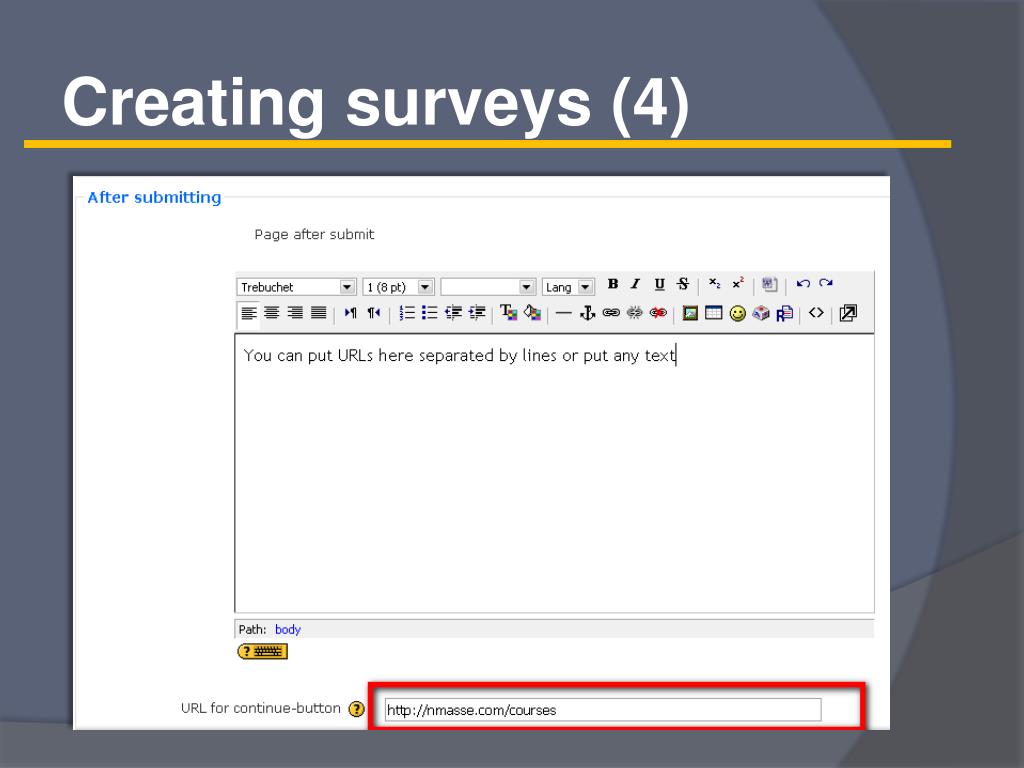Open the Trebuchet font dropdown
Viewport: 1024px width, 768px height.
point(296,287)
